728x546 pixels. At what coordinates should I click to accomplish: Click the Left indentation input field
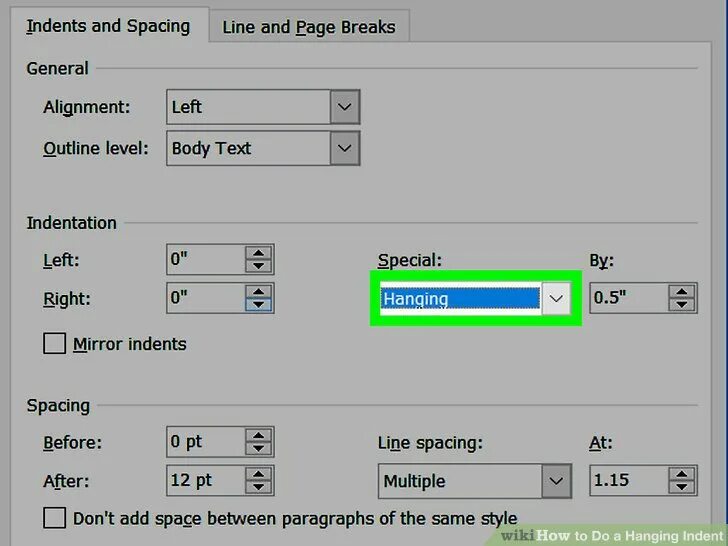(206, 260)
